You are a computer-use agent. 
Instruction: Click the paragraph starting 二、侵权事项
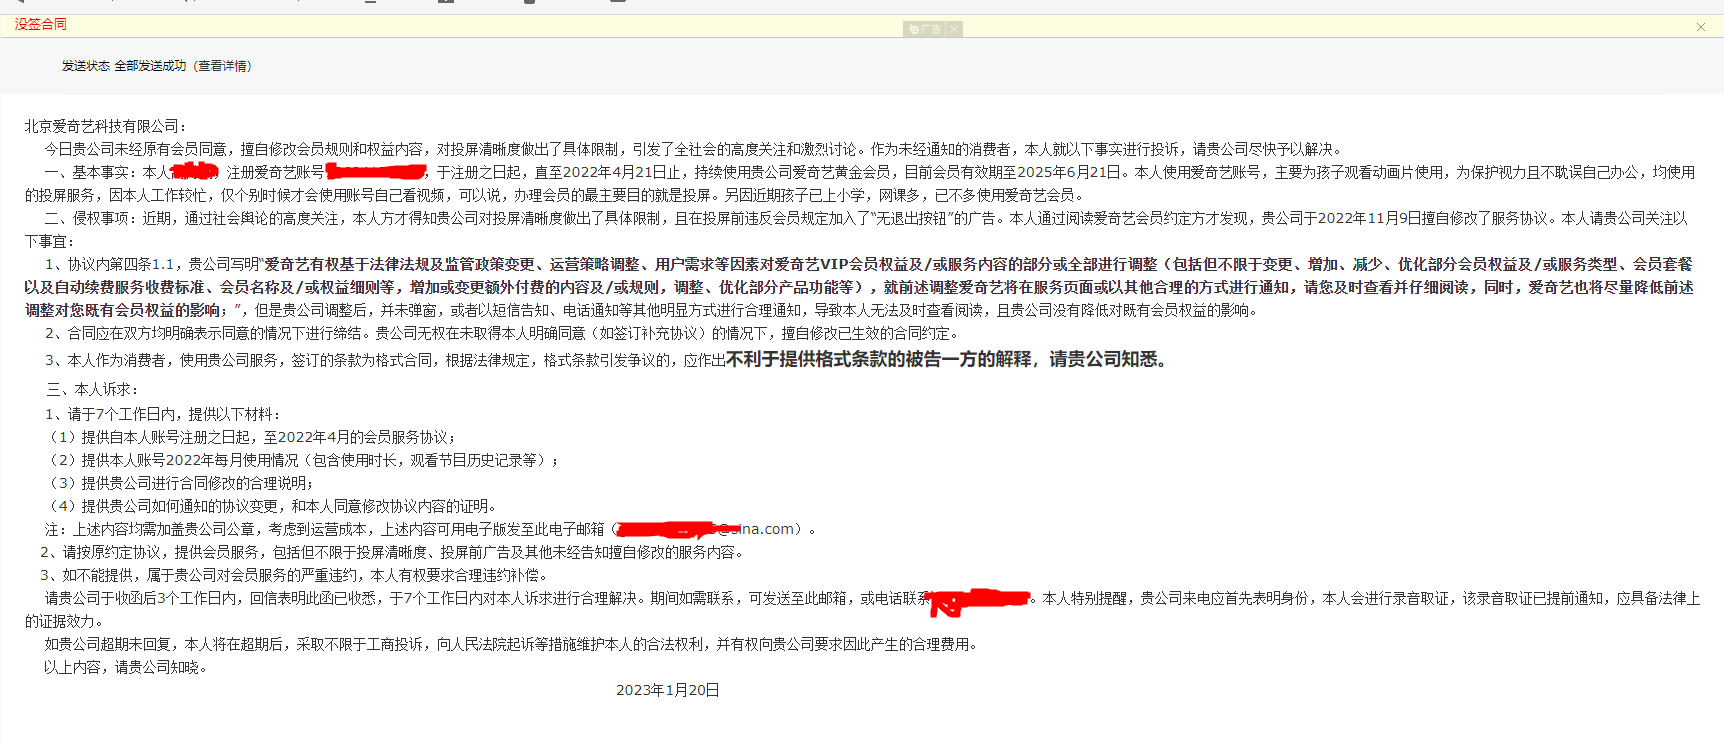(x=856, y=229)
